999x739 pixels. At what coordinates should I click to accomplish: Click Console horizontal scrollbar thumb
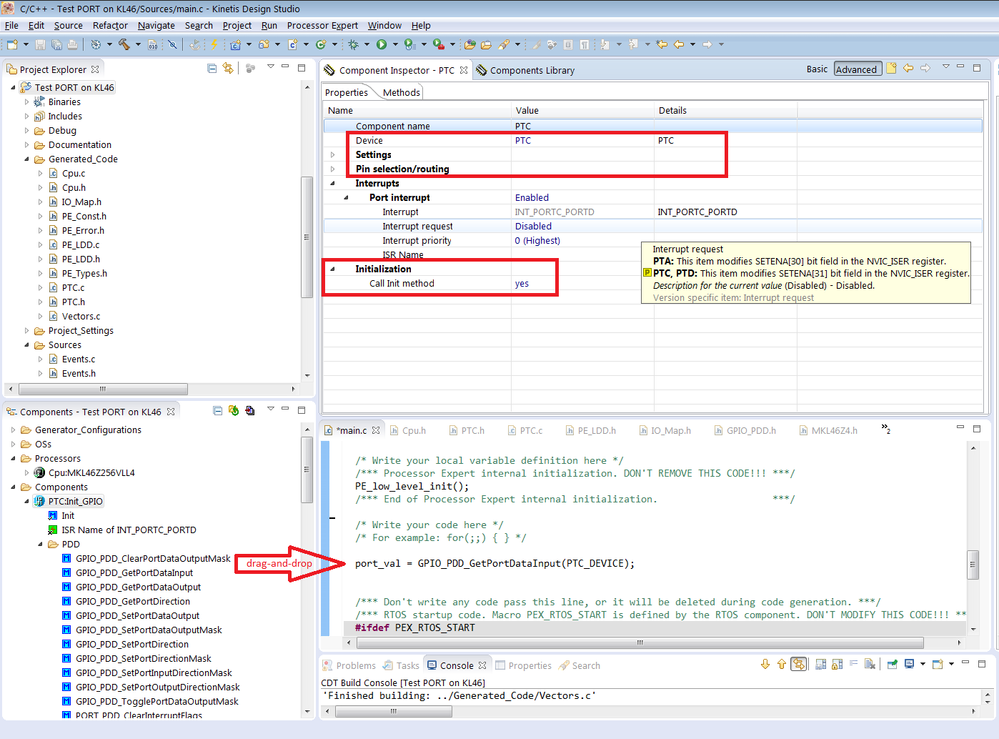394,711
